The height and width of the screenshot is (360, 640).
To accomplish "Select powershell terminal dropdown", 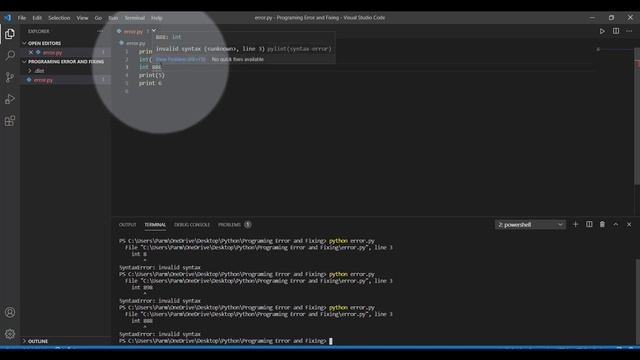I will click(530, 224).
